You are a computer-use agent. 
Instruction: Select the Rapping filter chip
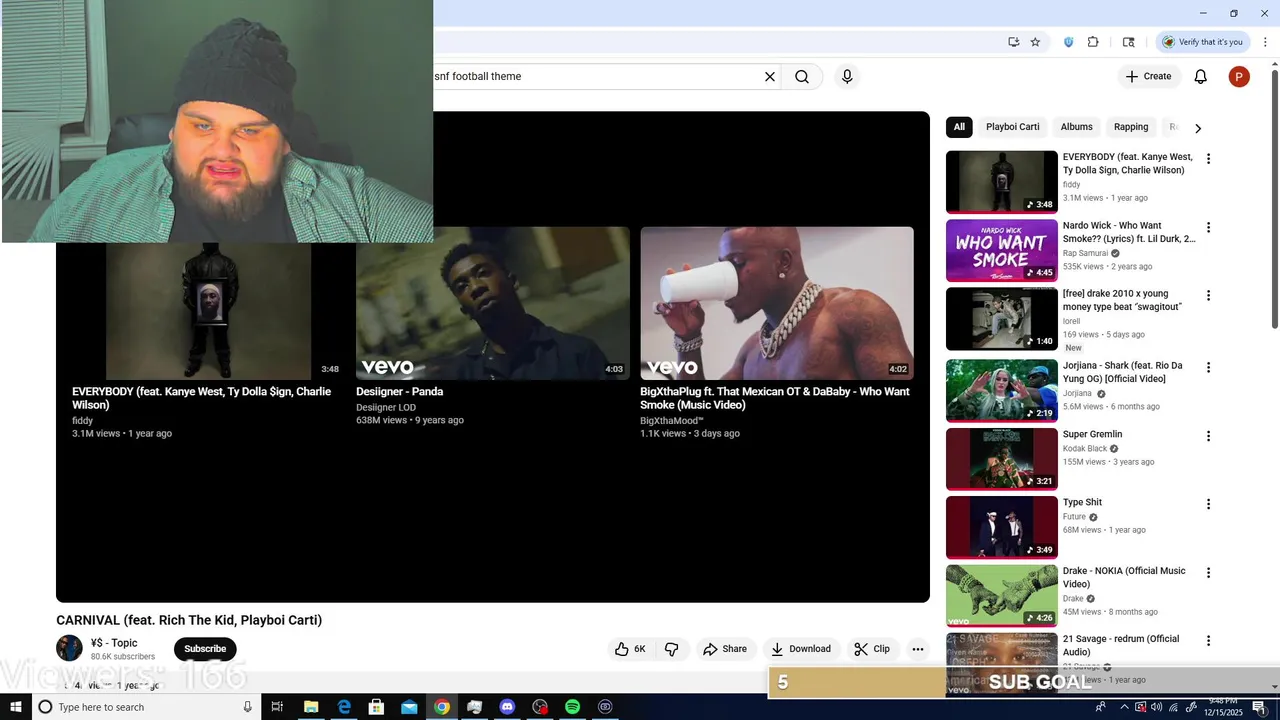(1131, 127)
